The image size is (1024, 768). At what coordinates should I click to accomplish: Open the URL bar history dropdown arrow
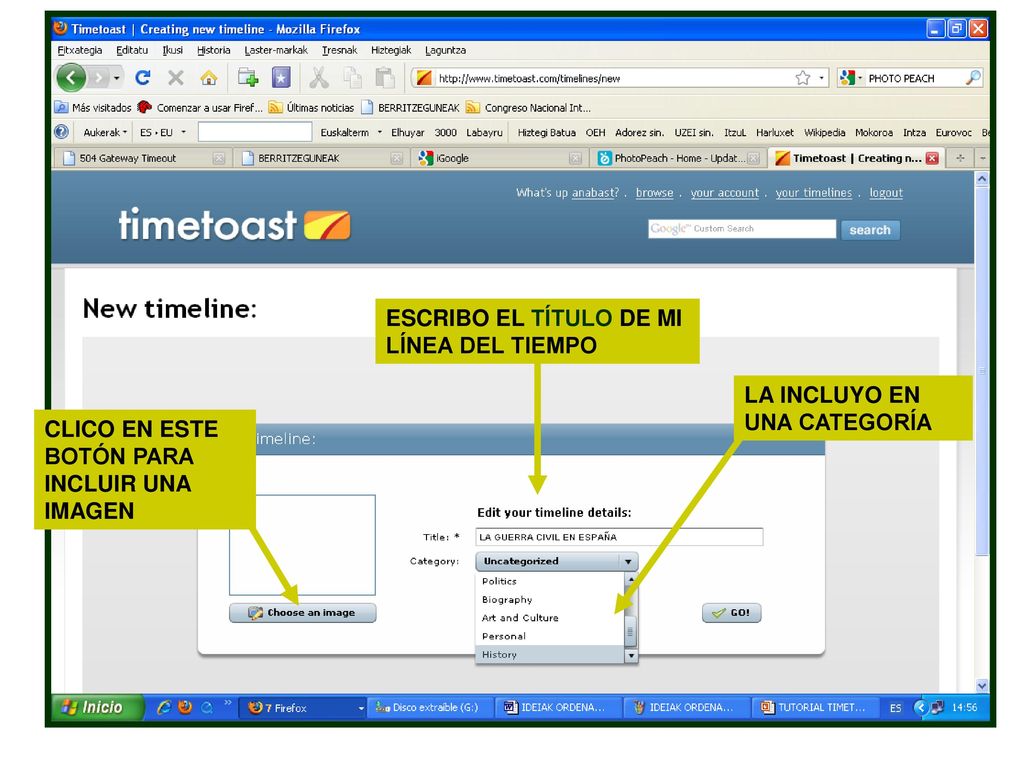(x=821, y=78)
